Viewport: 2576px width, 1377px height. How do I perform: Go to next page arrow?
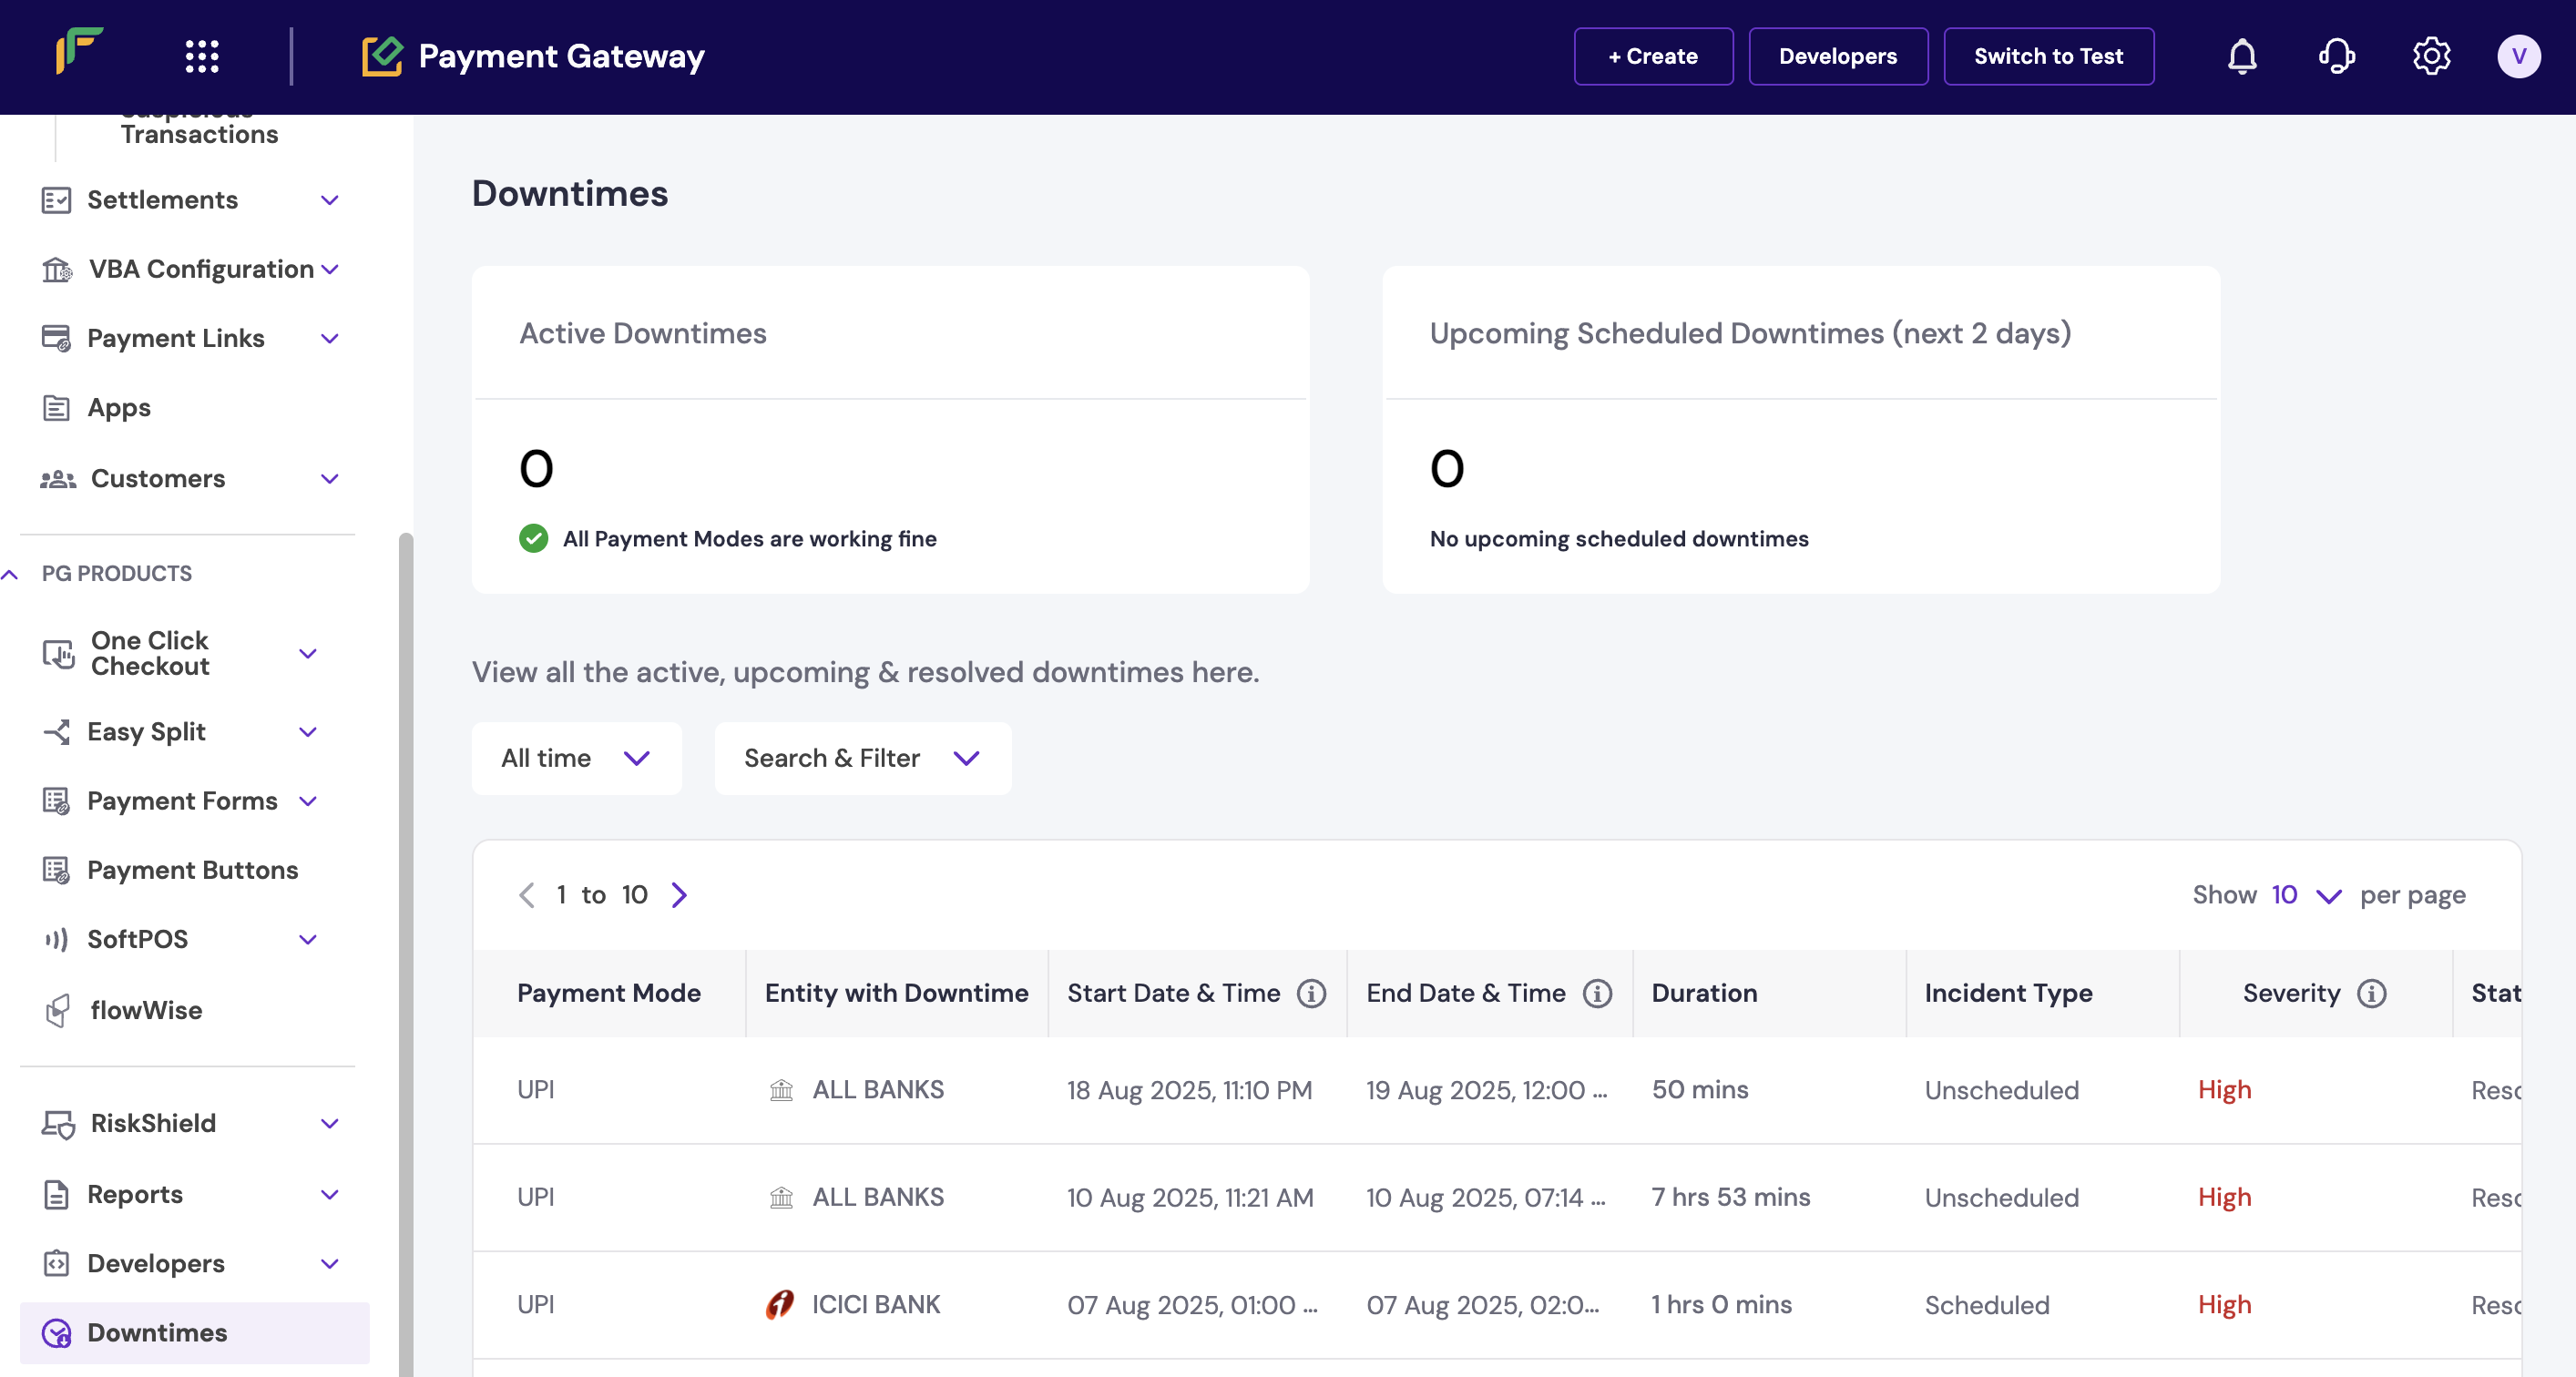[679, 894]
